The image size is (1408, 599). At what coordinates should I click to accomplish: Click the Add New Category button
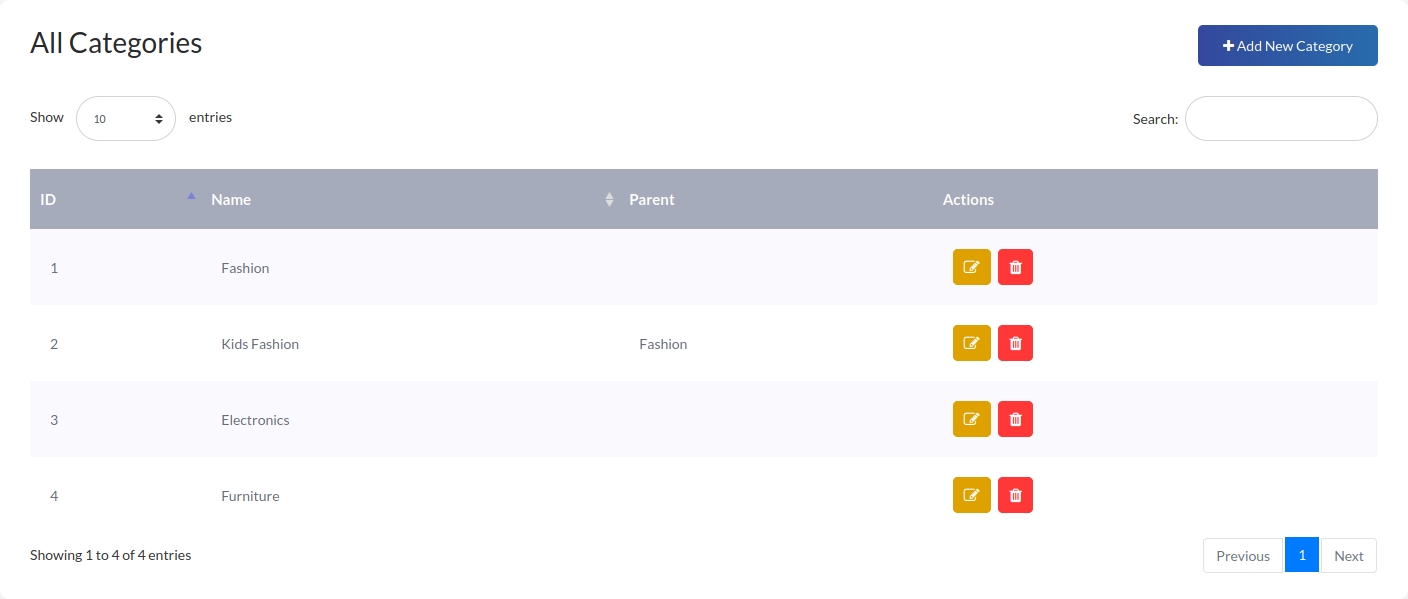(x=1287, y=46)
